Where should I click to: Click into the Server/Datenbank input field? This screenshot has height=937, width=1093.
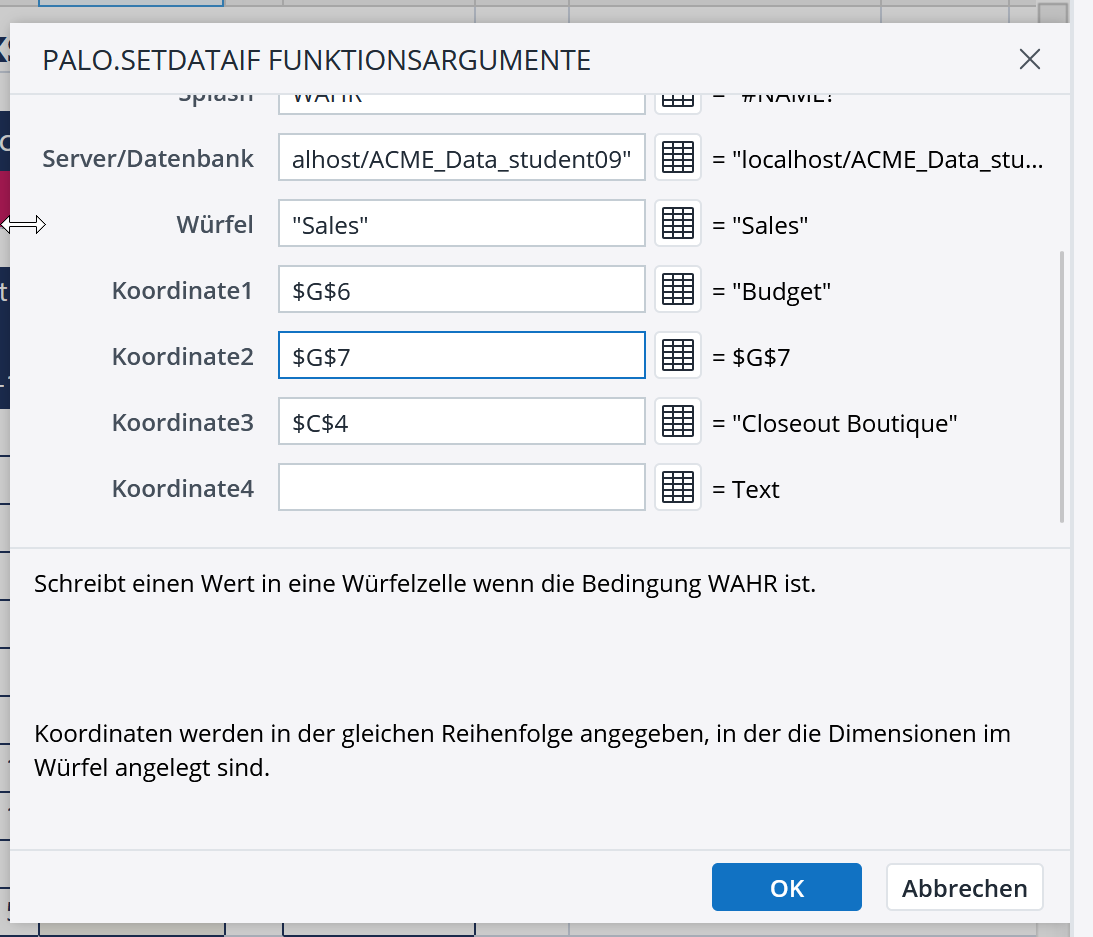point(461,158)
